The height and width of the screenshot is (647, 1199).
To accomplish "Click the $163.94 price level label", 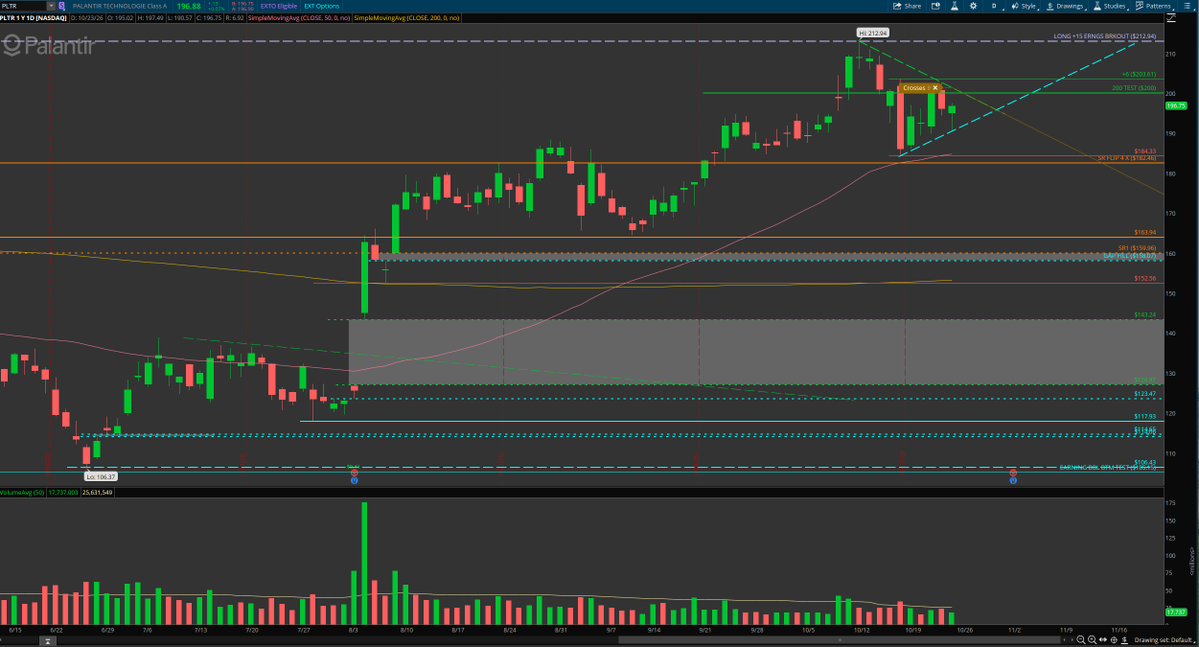I will (1145, 232).
